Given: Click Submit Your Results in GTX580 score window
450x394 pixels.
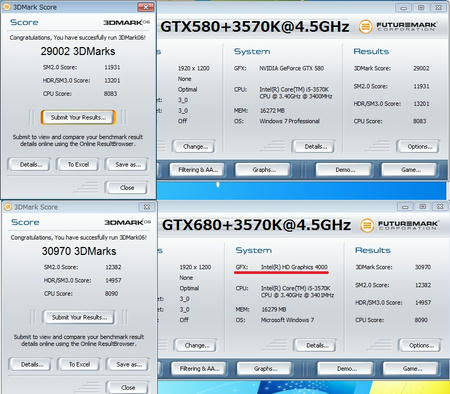Looking at the screenshot, I should pos(78,117).
